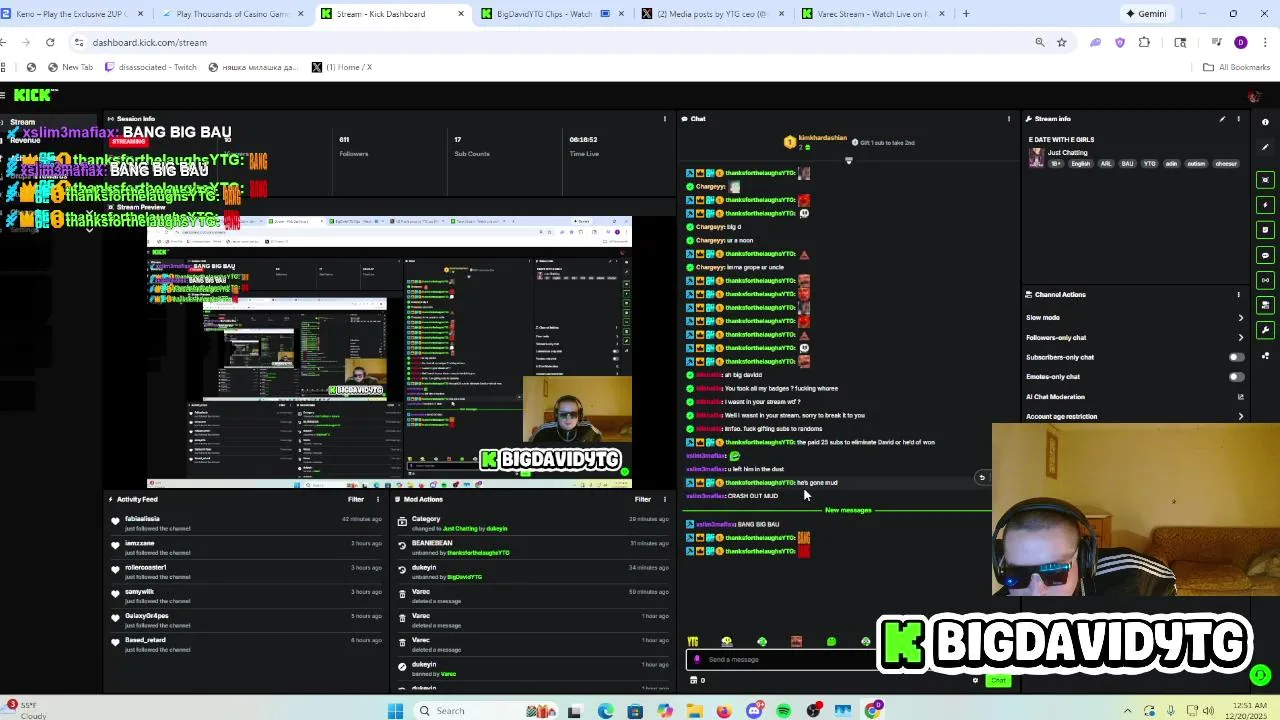Click the Stream Preview video thumbnail
Viewport: 1280px width, 720px height.
(389, 351)
